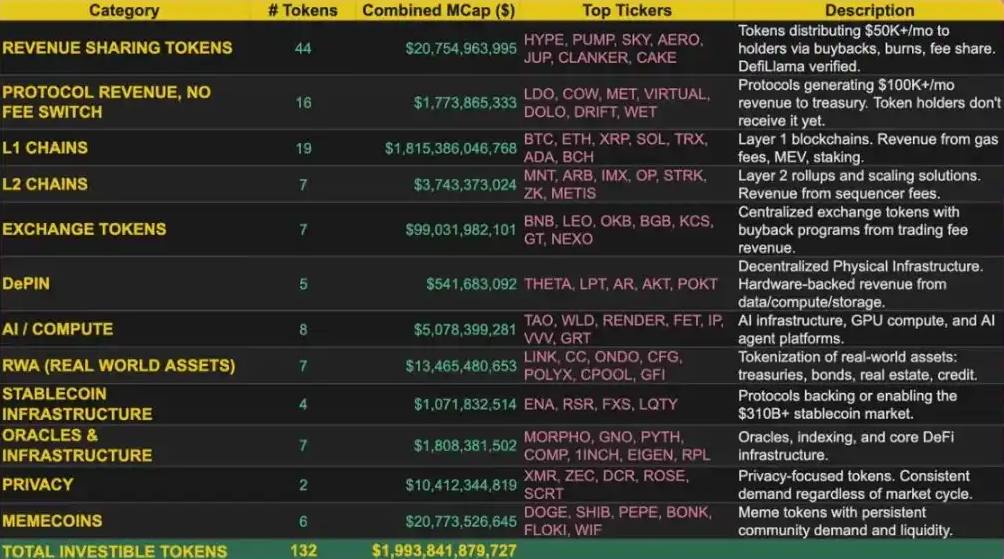Select market cap $1,815,386,046,768
1004x559 pixels.
pyautogui.click(x=451, y=149)
